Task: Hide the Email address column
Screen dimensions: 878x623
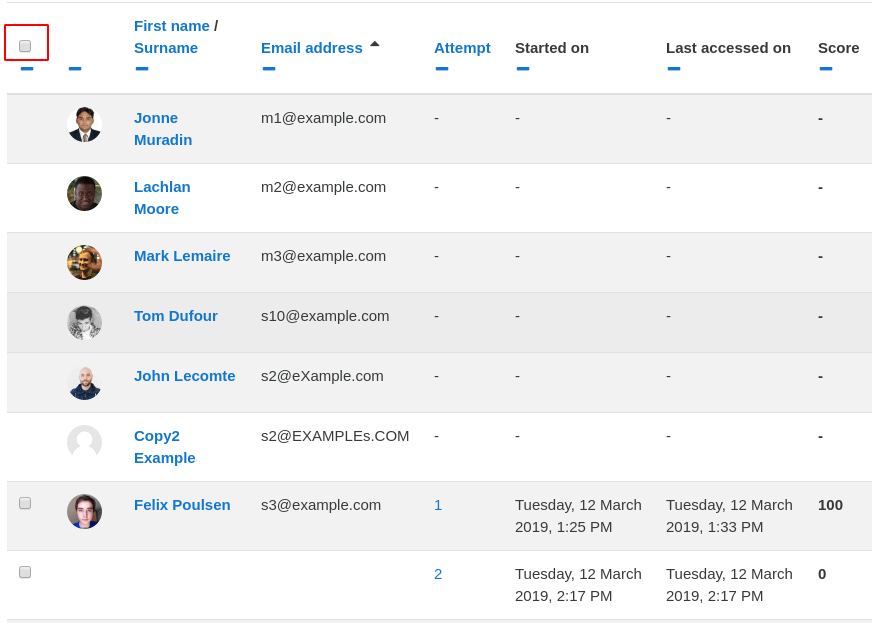Action: (x=269, y=69)
